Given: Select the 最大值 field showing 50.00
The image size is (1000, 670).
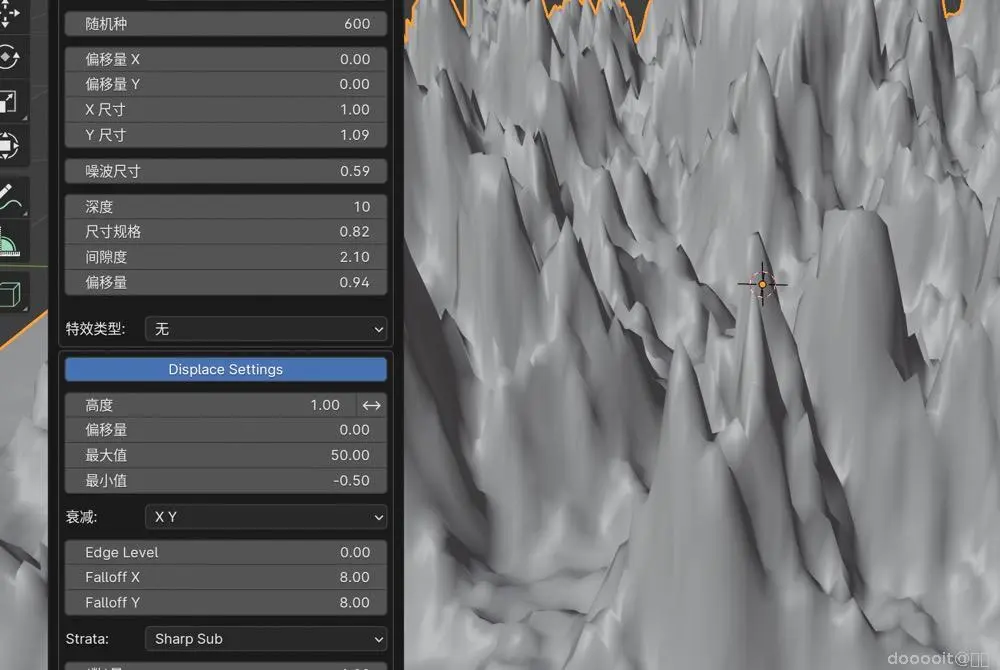Looking at the screenshot, I should click(x=226, y=455).
